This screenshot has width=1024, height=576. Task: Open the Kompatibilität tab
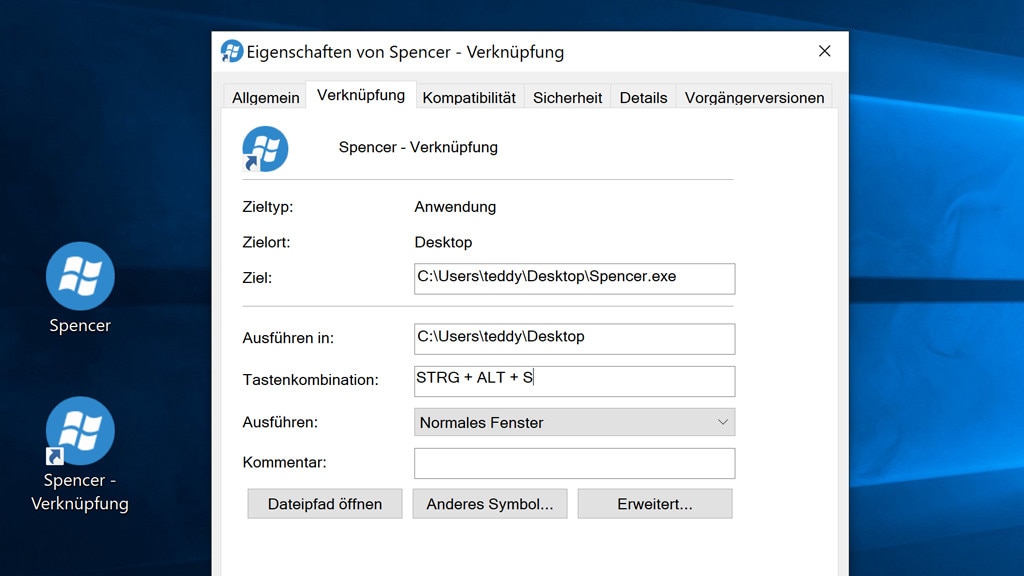point(467,97)
